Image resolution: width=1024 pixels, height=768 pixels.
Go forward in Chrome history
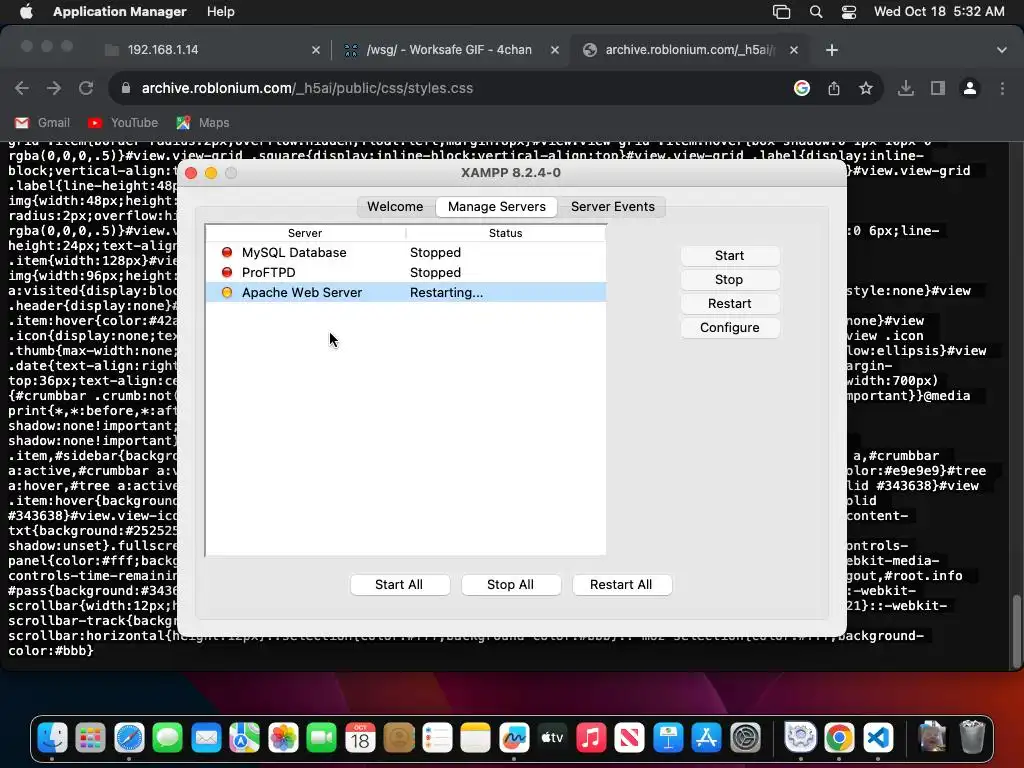[x=54, y=88]
